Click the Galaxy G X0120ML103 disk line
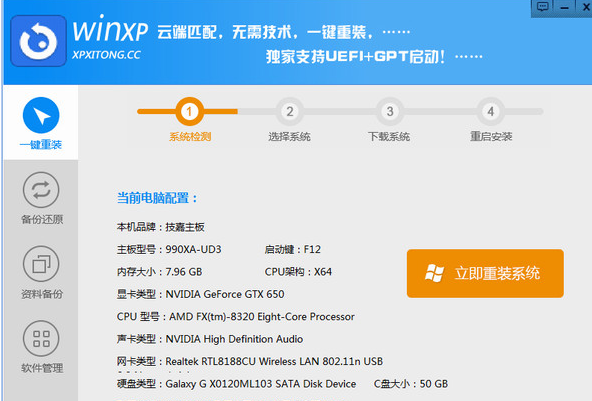The image size is (592, 401). (x=236, y=384)
